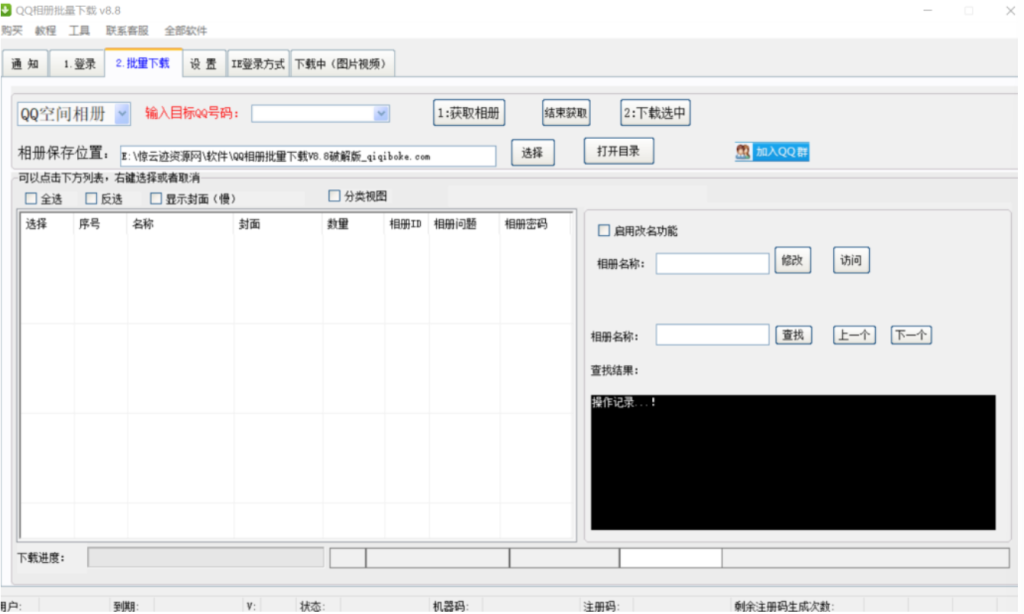The height and width of the screenshot is (614, 1024).
Task: Click the 打开目录 button
Action: pyautogui.click(x=618, y=150)
